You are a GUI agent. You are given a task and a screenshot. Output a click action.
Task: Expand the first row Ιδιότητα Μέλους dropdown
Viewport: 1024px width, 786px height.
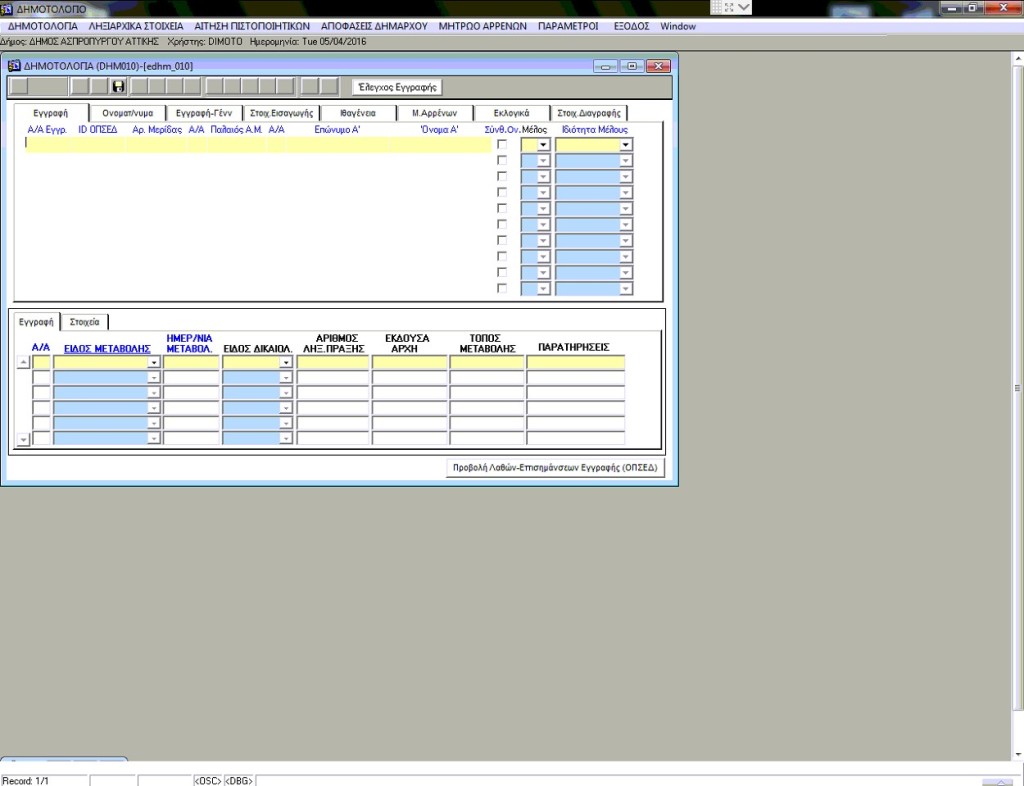(x=625, y=145)
